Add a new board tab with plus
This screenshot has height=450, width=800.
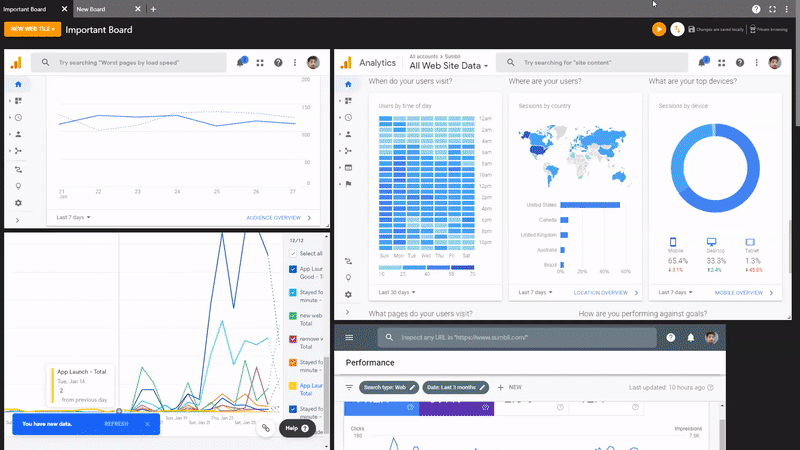click(x=153, y=8)
